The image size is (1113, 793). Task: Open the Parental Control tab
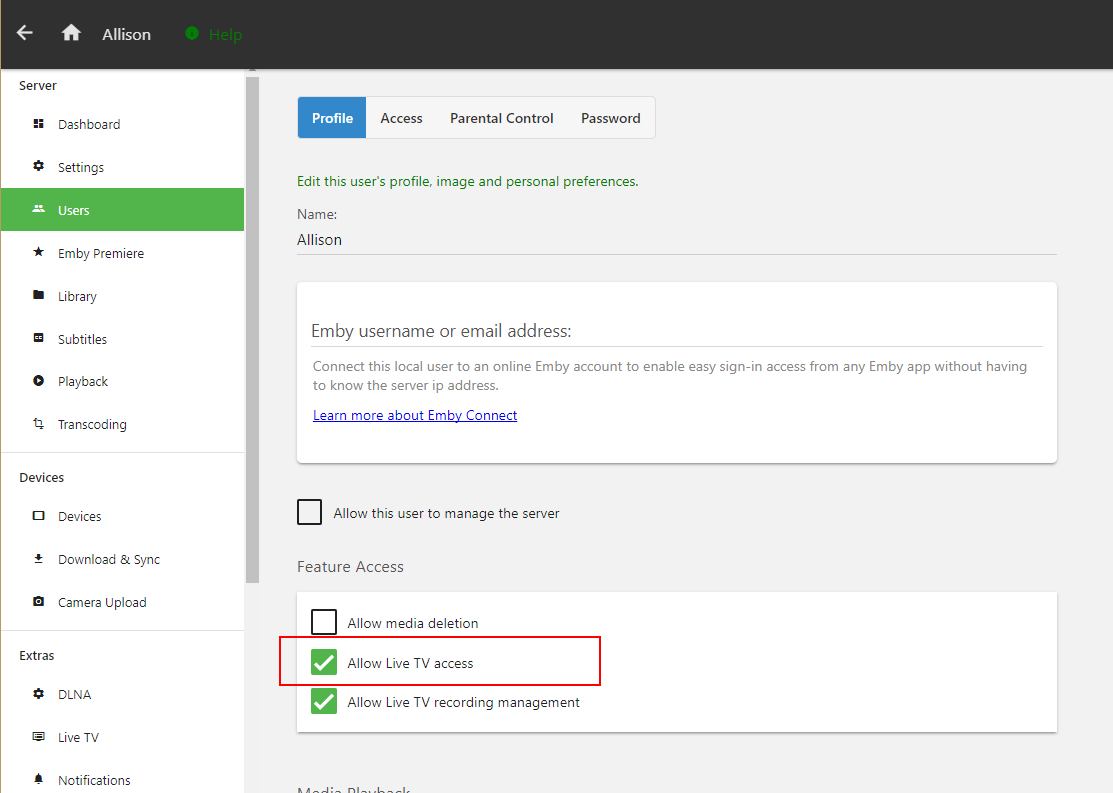502,118
